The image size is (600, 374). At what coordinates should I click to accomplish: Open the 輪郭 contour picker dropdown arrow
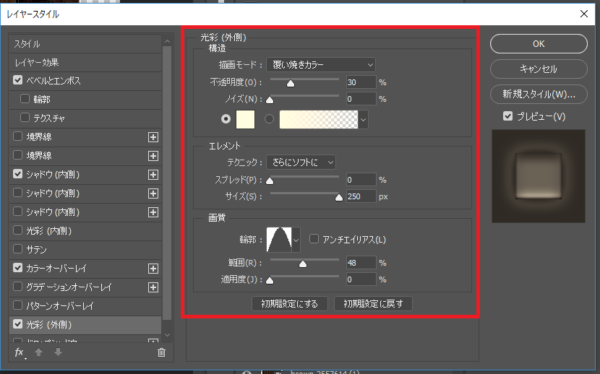[x=296, y=240]
